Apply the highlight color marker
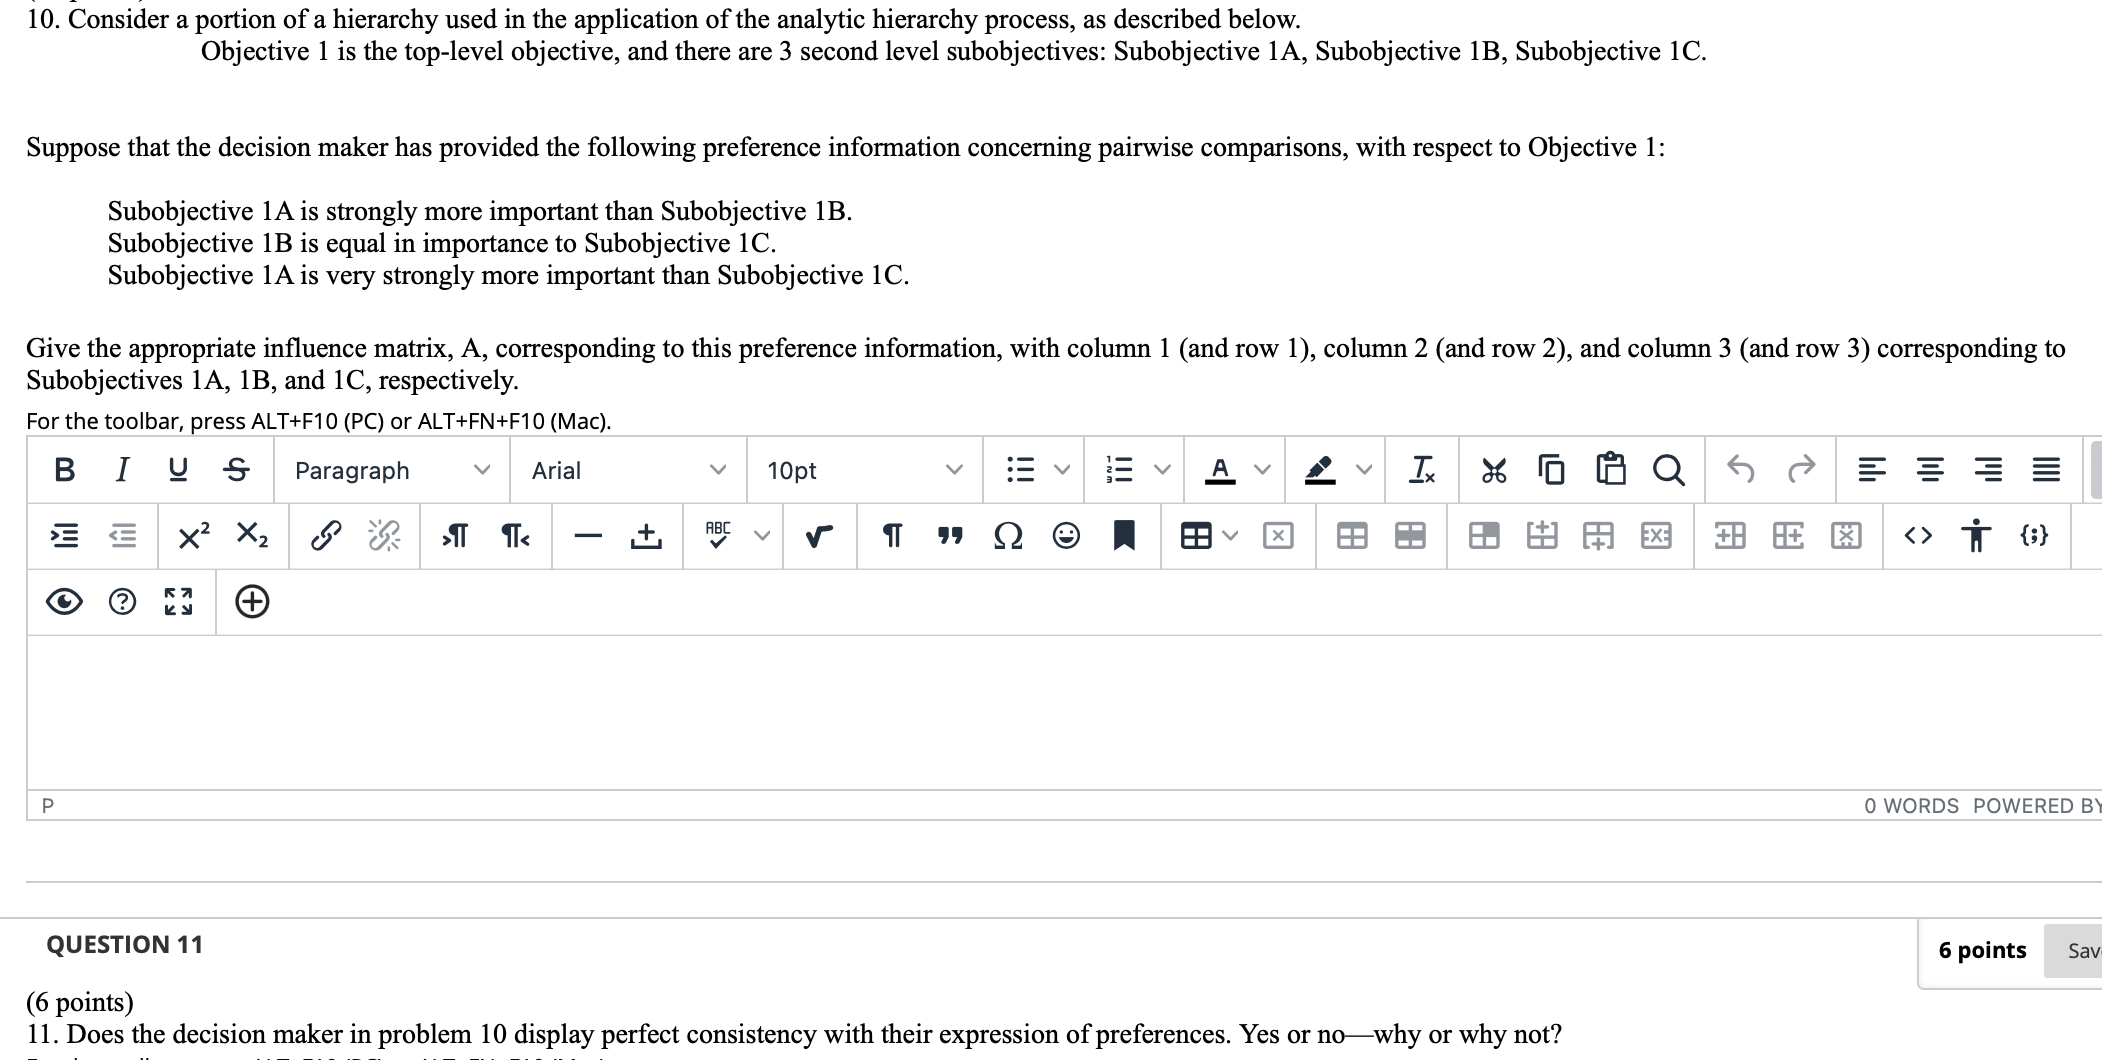This screenshot has height=1060, width=2102. click(x=1320, y=470)
